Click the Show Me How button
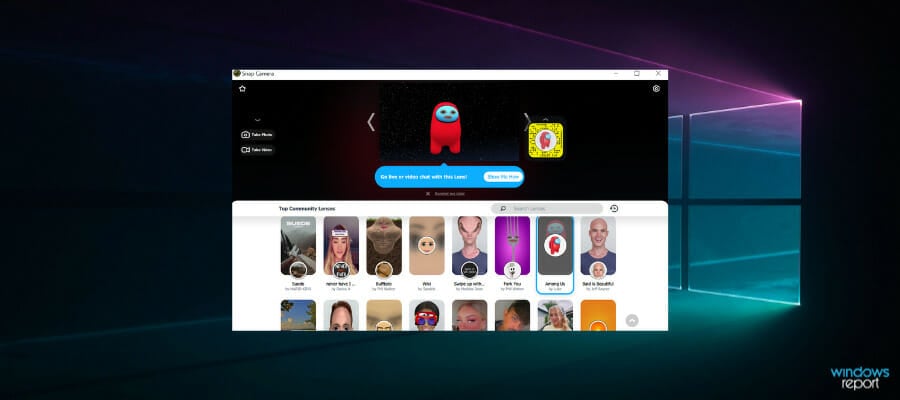 click(x=503, y=177)
